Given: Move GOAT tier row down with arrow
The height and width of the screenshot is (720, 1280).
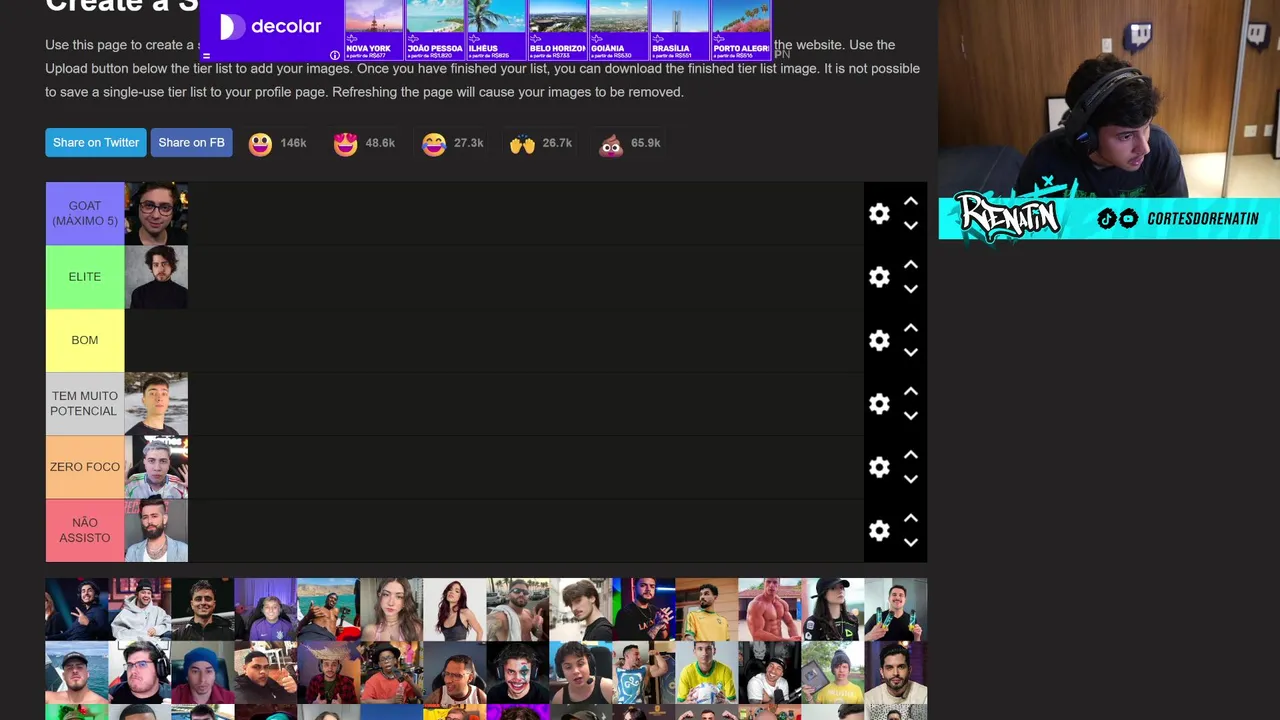Looking at the screenshot, I should [911, 226].
